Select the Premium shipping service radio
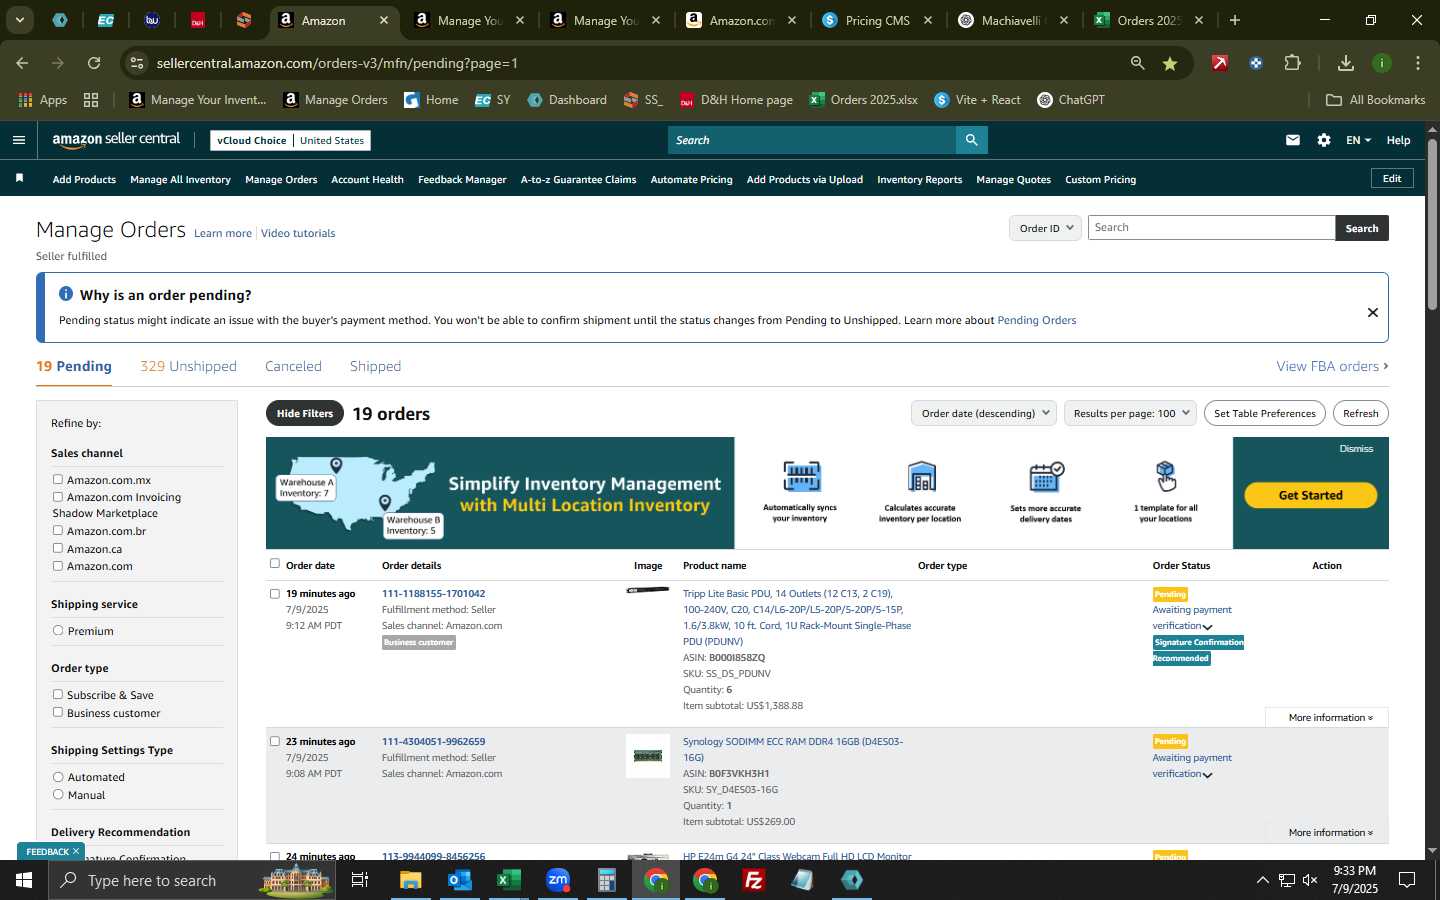The width and height of the screenshot is (1440, 900). [x=58, y=630]
